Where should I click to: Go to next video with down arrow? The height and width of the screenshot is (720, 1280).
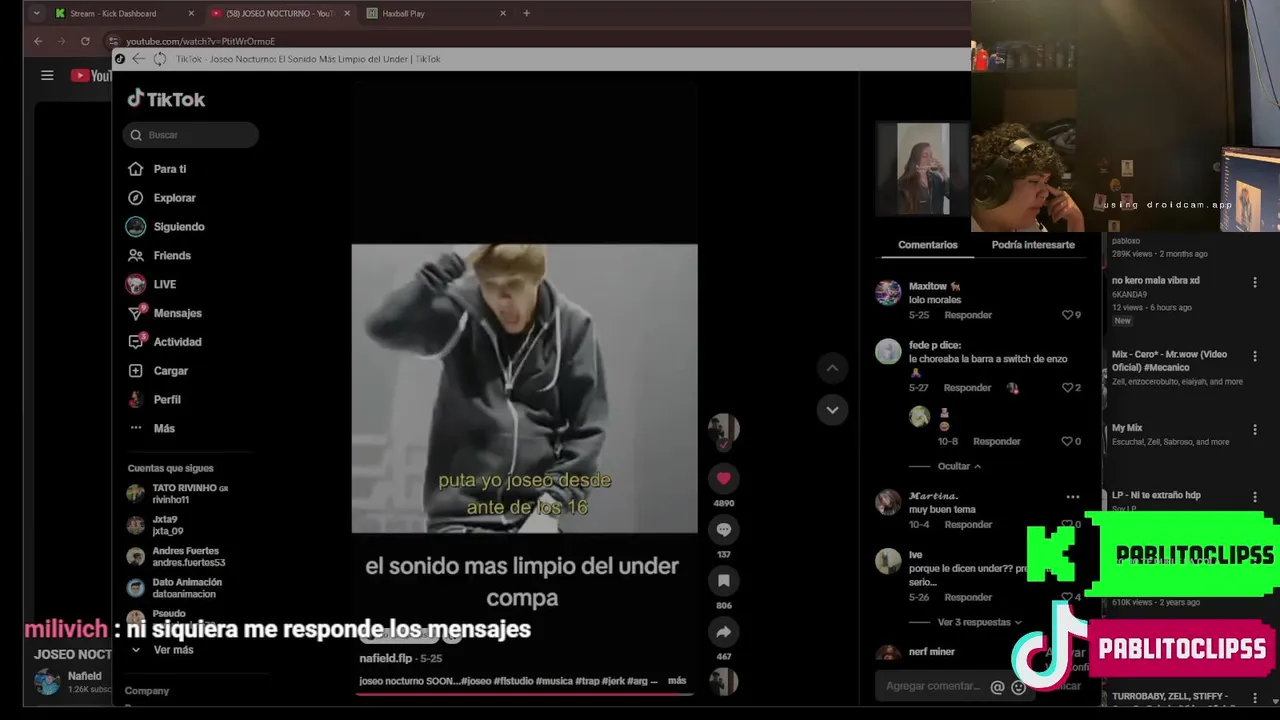click(x=832, y=410)
